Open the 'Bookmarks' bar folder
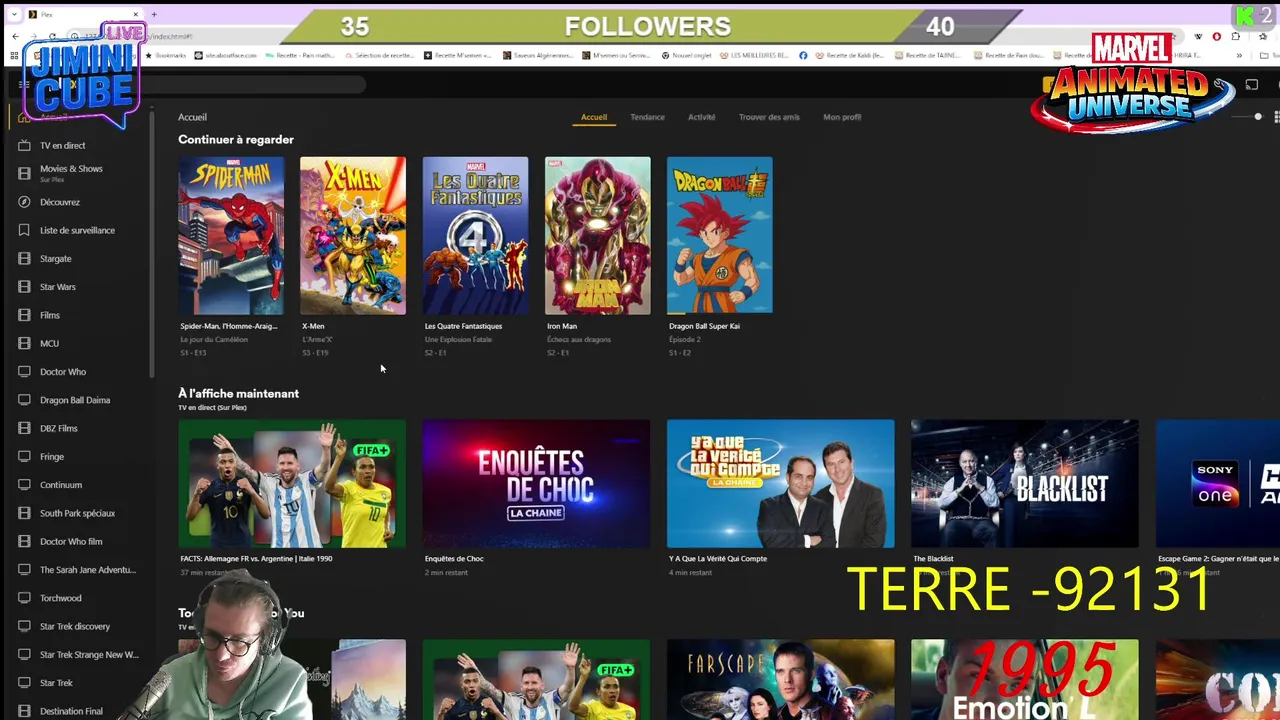The width and height of the screenshot is (1280, 720). tap(165, 56)
